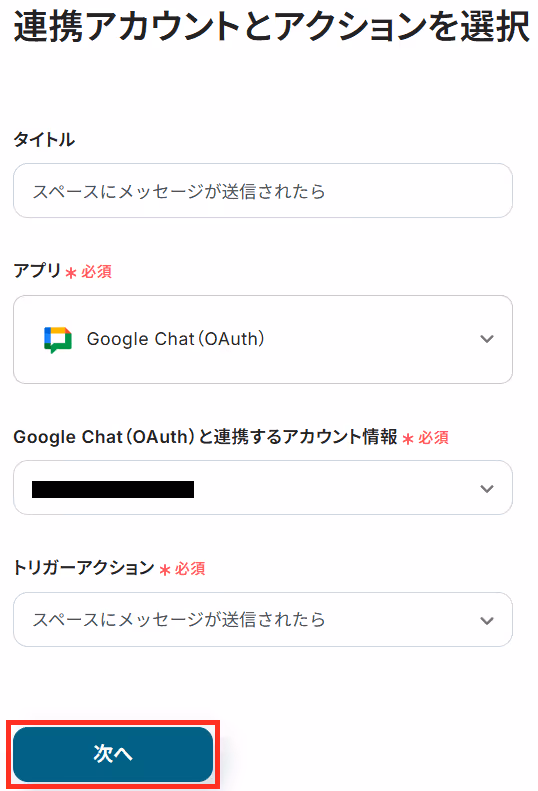
Task: Focus the タイトル text input field
Action: pyautogui.click(x=263, y=191)
